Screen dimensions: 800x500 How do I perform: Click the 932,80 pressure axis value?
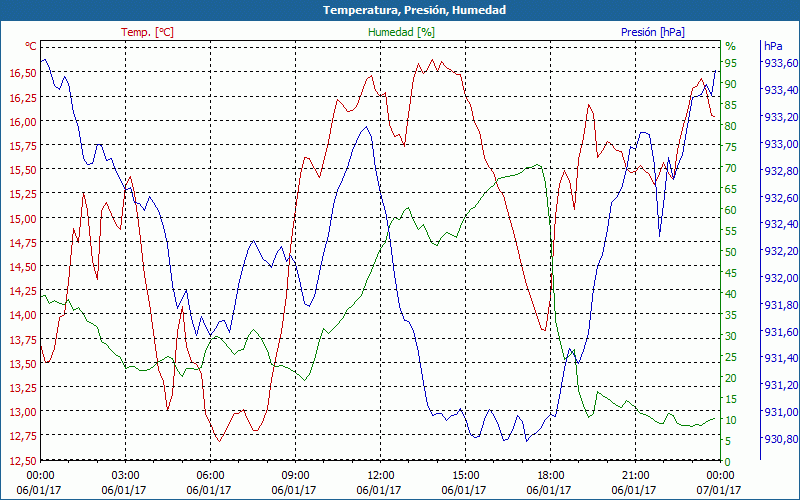tap(781, 171)
